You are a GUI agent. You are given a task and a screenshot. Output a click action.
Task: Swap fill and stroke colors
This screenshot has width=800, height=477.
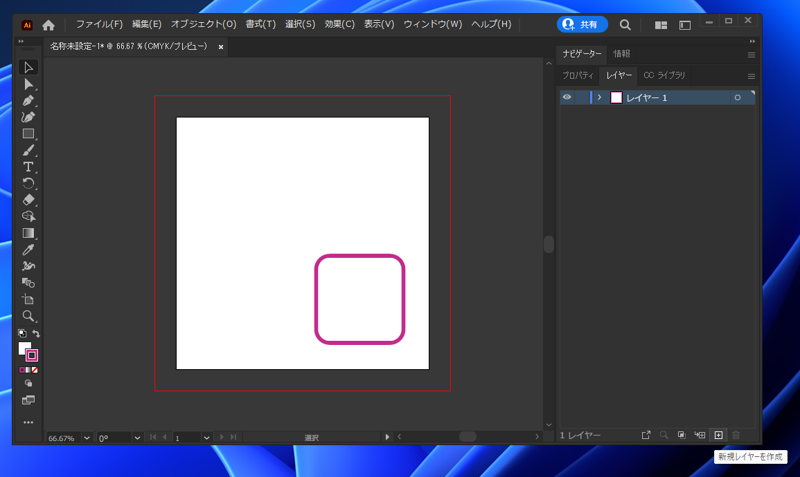point(36,333)
